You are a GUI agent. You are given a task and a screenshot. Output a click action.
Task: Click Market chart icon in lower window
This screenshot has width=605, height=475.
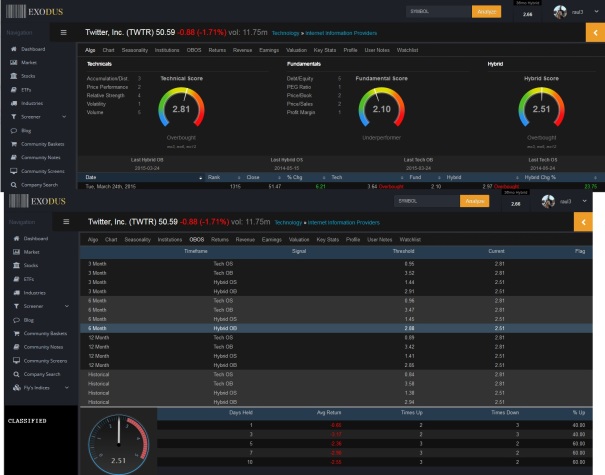coord(16,252)
